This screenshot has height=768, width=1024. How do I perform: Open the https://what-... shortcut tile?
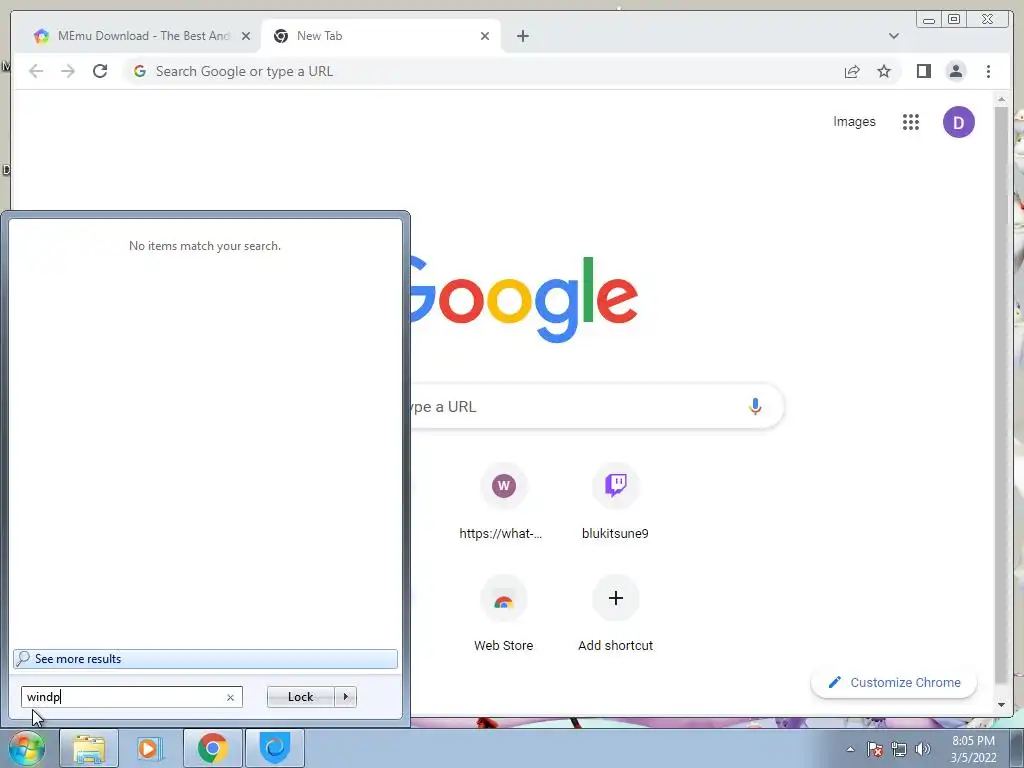click(x=503, y=503)
